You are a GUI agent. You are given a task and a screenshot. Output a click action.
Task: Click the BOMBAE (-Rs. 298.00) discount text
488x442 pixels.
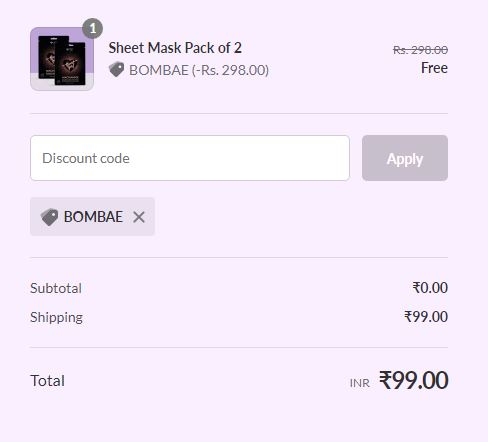click(199, 70)
